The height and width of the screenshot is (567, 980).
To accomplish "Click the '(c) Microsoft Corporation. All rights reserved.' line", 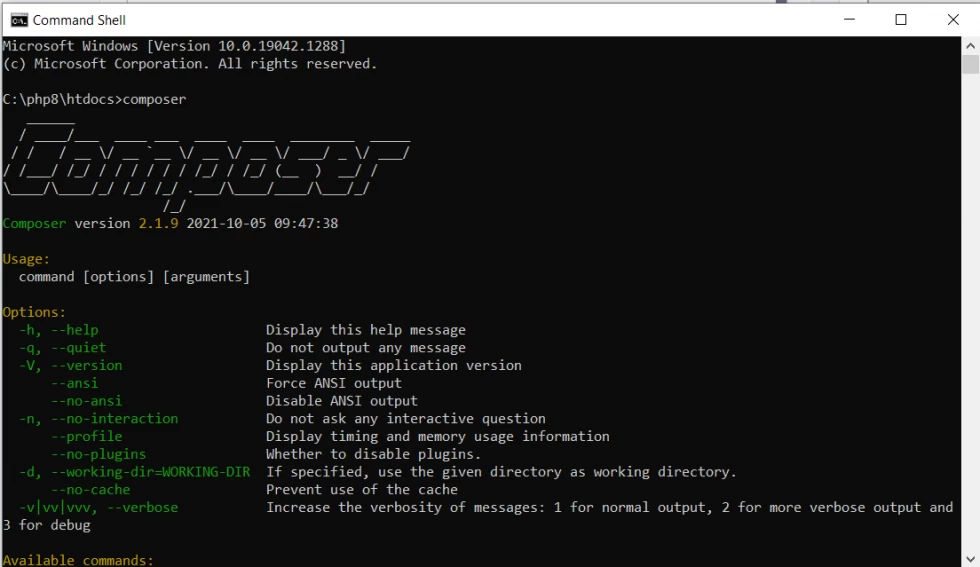I will (x=190, y=64).
